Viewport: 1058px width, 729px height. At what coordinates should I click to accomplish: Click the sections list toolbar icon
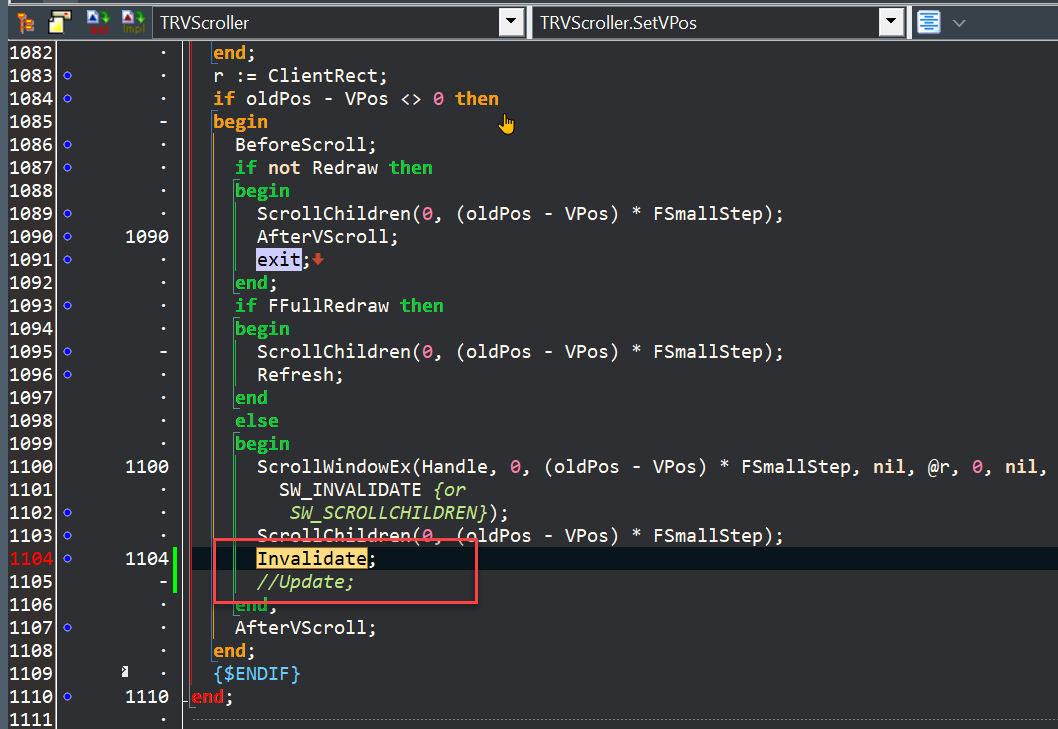pos(60,23)
